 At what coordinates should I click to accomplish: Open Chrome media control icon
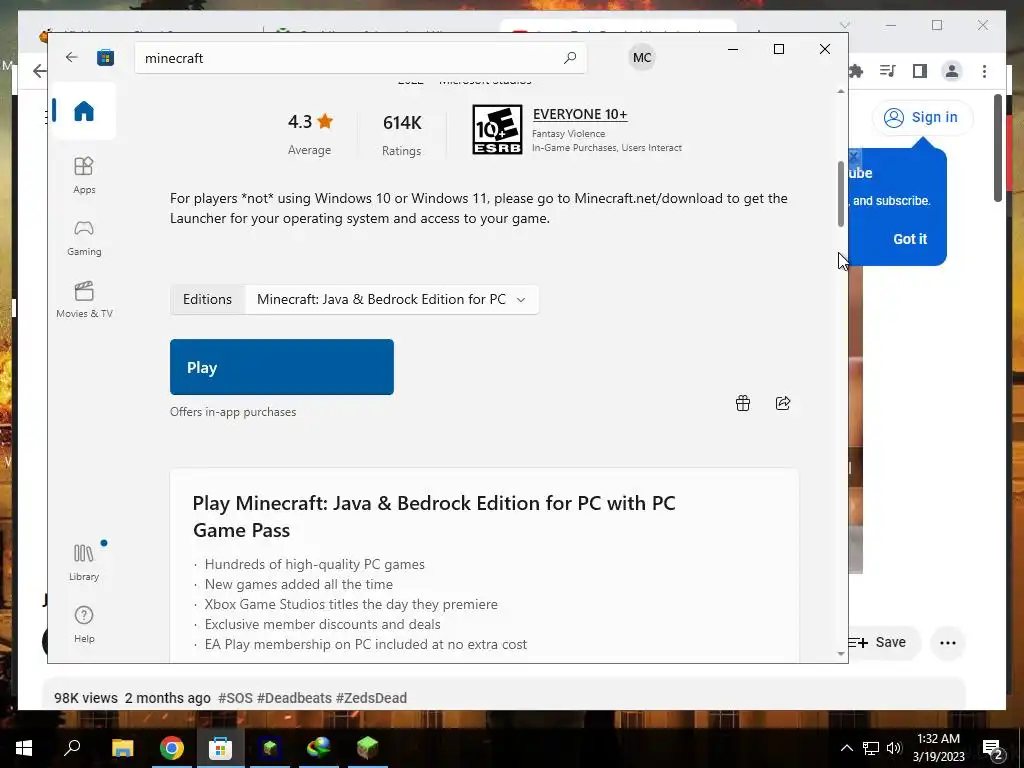888,71
